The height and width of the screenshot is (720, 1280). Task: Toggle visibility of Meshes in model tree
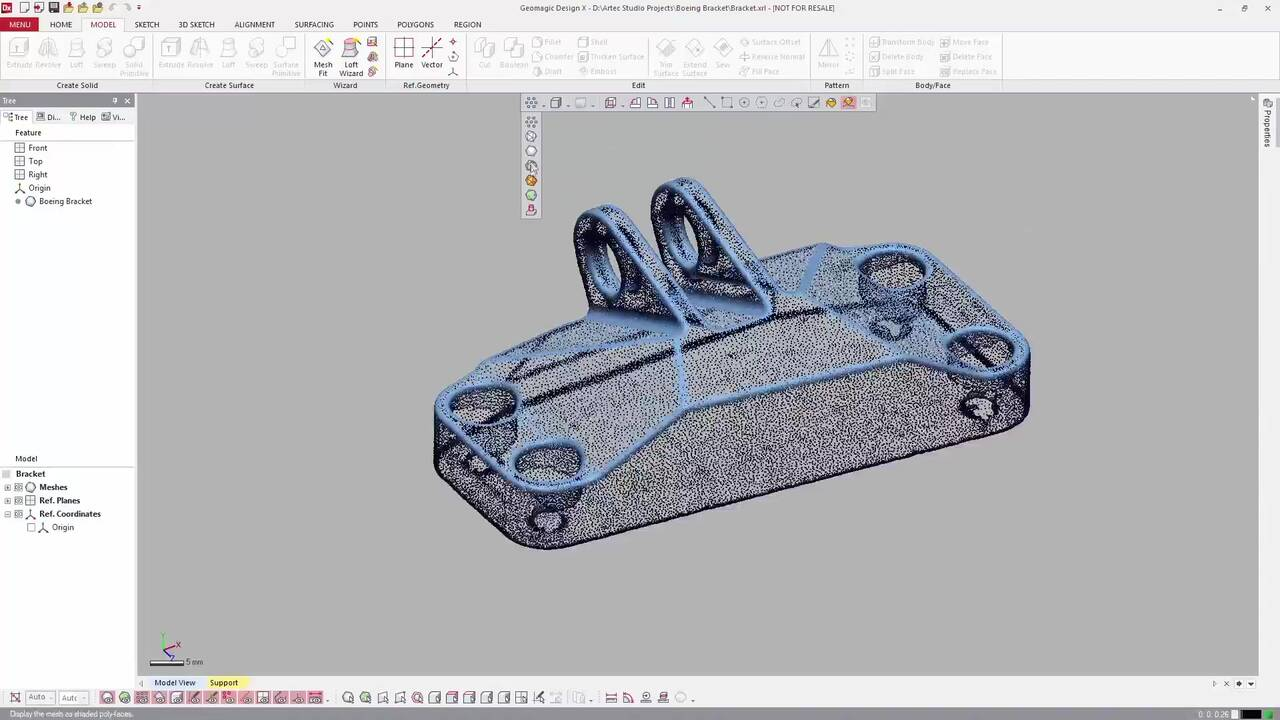pyautogui.click(x=18, y=487)
